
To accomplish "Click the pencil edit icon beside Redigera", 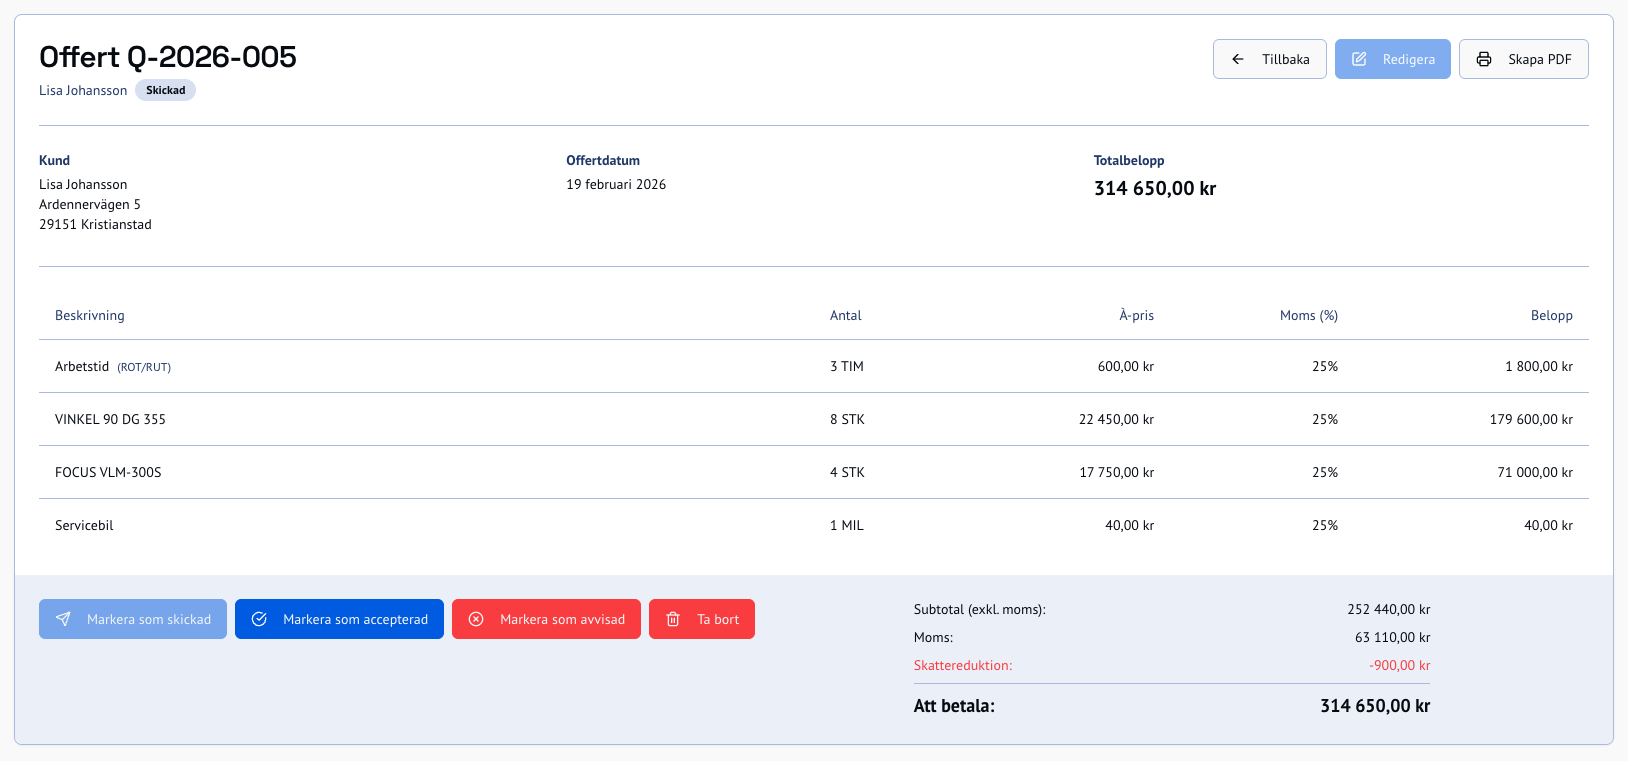I will (x=1359, y=59).
